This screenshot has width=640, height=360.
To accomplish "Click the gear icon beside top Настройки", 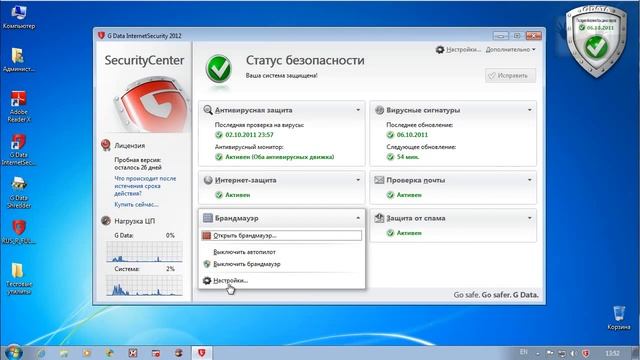I will (440, 49).
